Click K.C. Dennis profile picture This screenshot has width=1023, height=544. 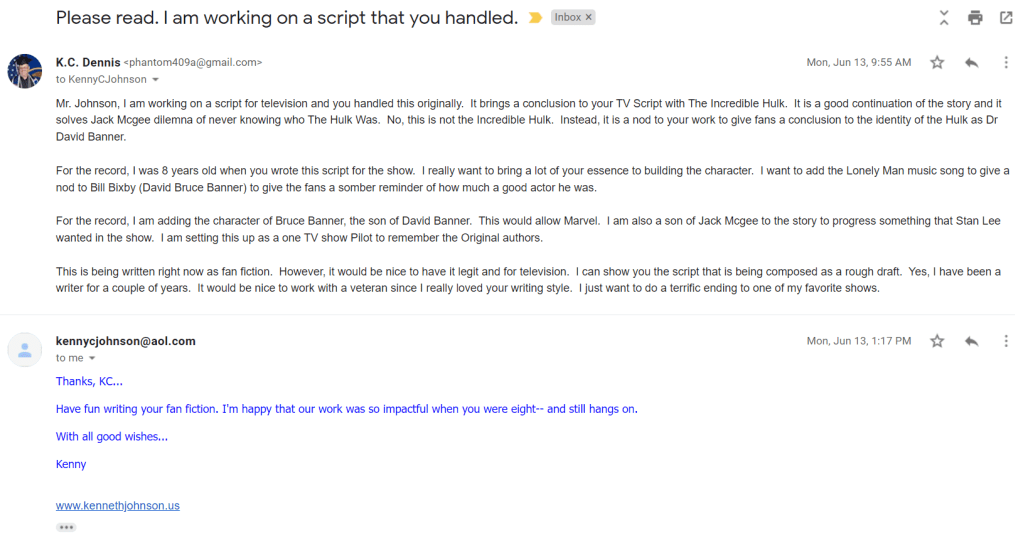[25, 71]
